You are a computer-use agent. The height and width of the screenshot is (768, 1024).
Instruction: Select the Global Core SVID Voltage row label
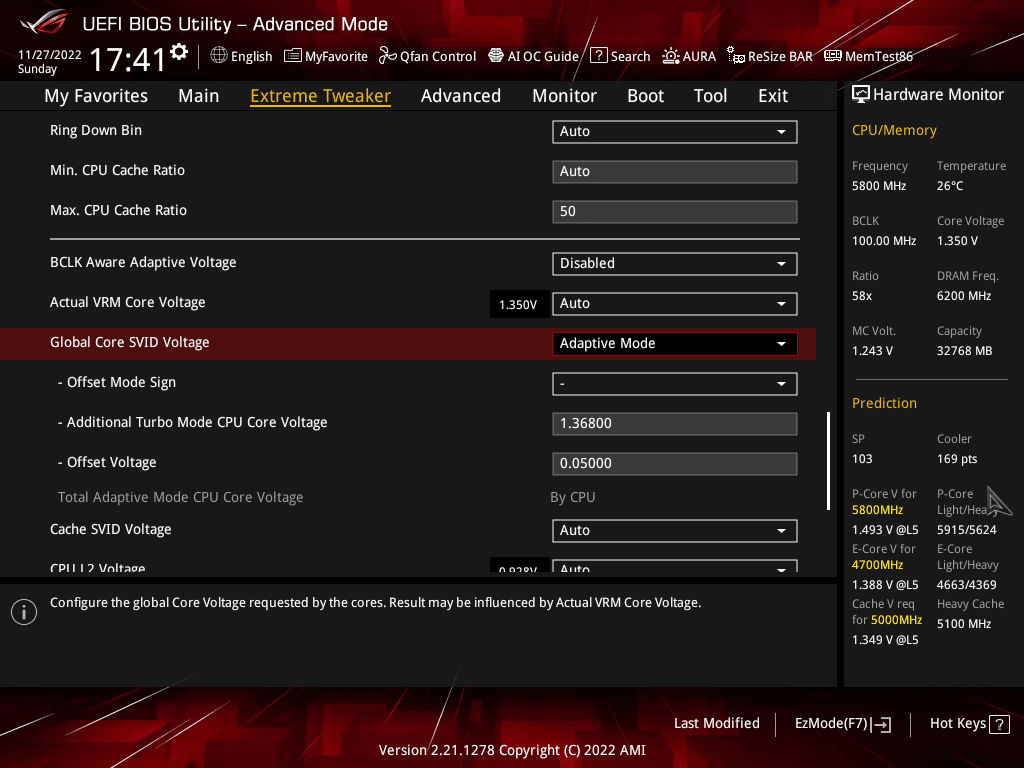coord(130,343)
